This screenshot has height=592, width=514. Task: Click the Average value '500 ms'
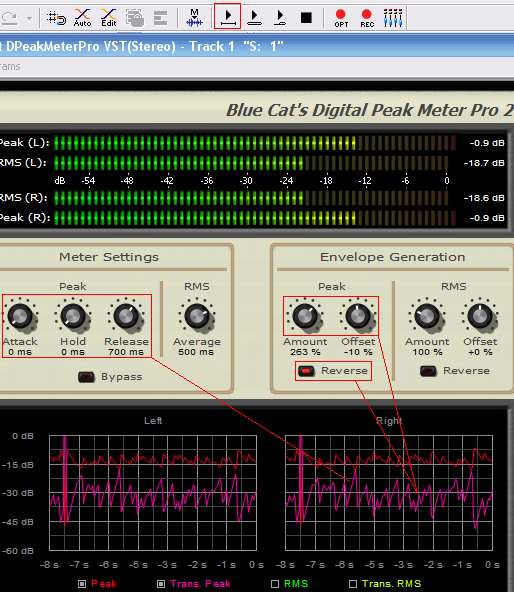pyautogui.click(x=196, y=352)
